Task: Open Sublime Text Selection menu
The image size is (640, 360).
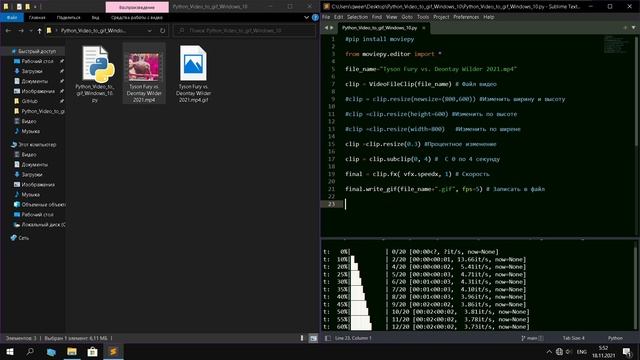Action: 357,17
